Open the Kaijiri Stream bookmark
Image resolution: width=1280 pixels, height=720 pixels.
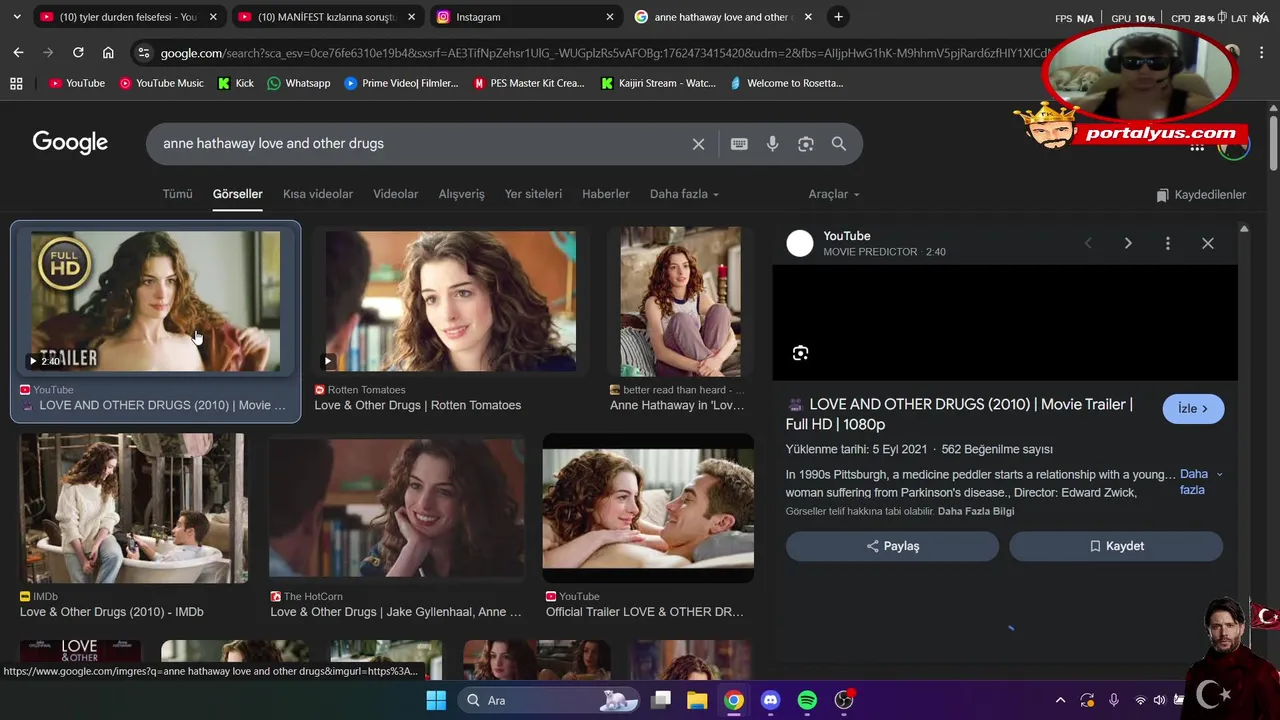point(658,83)
